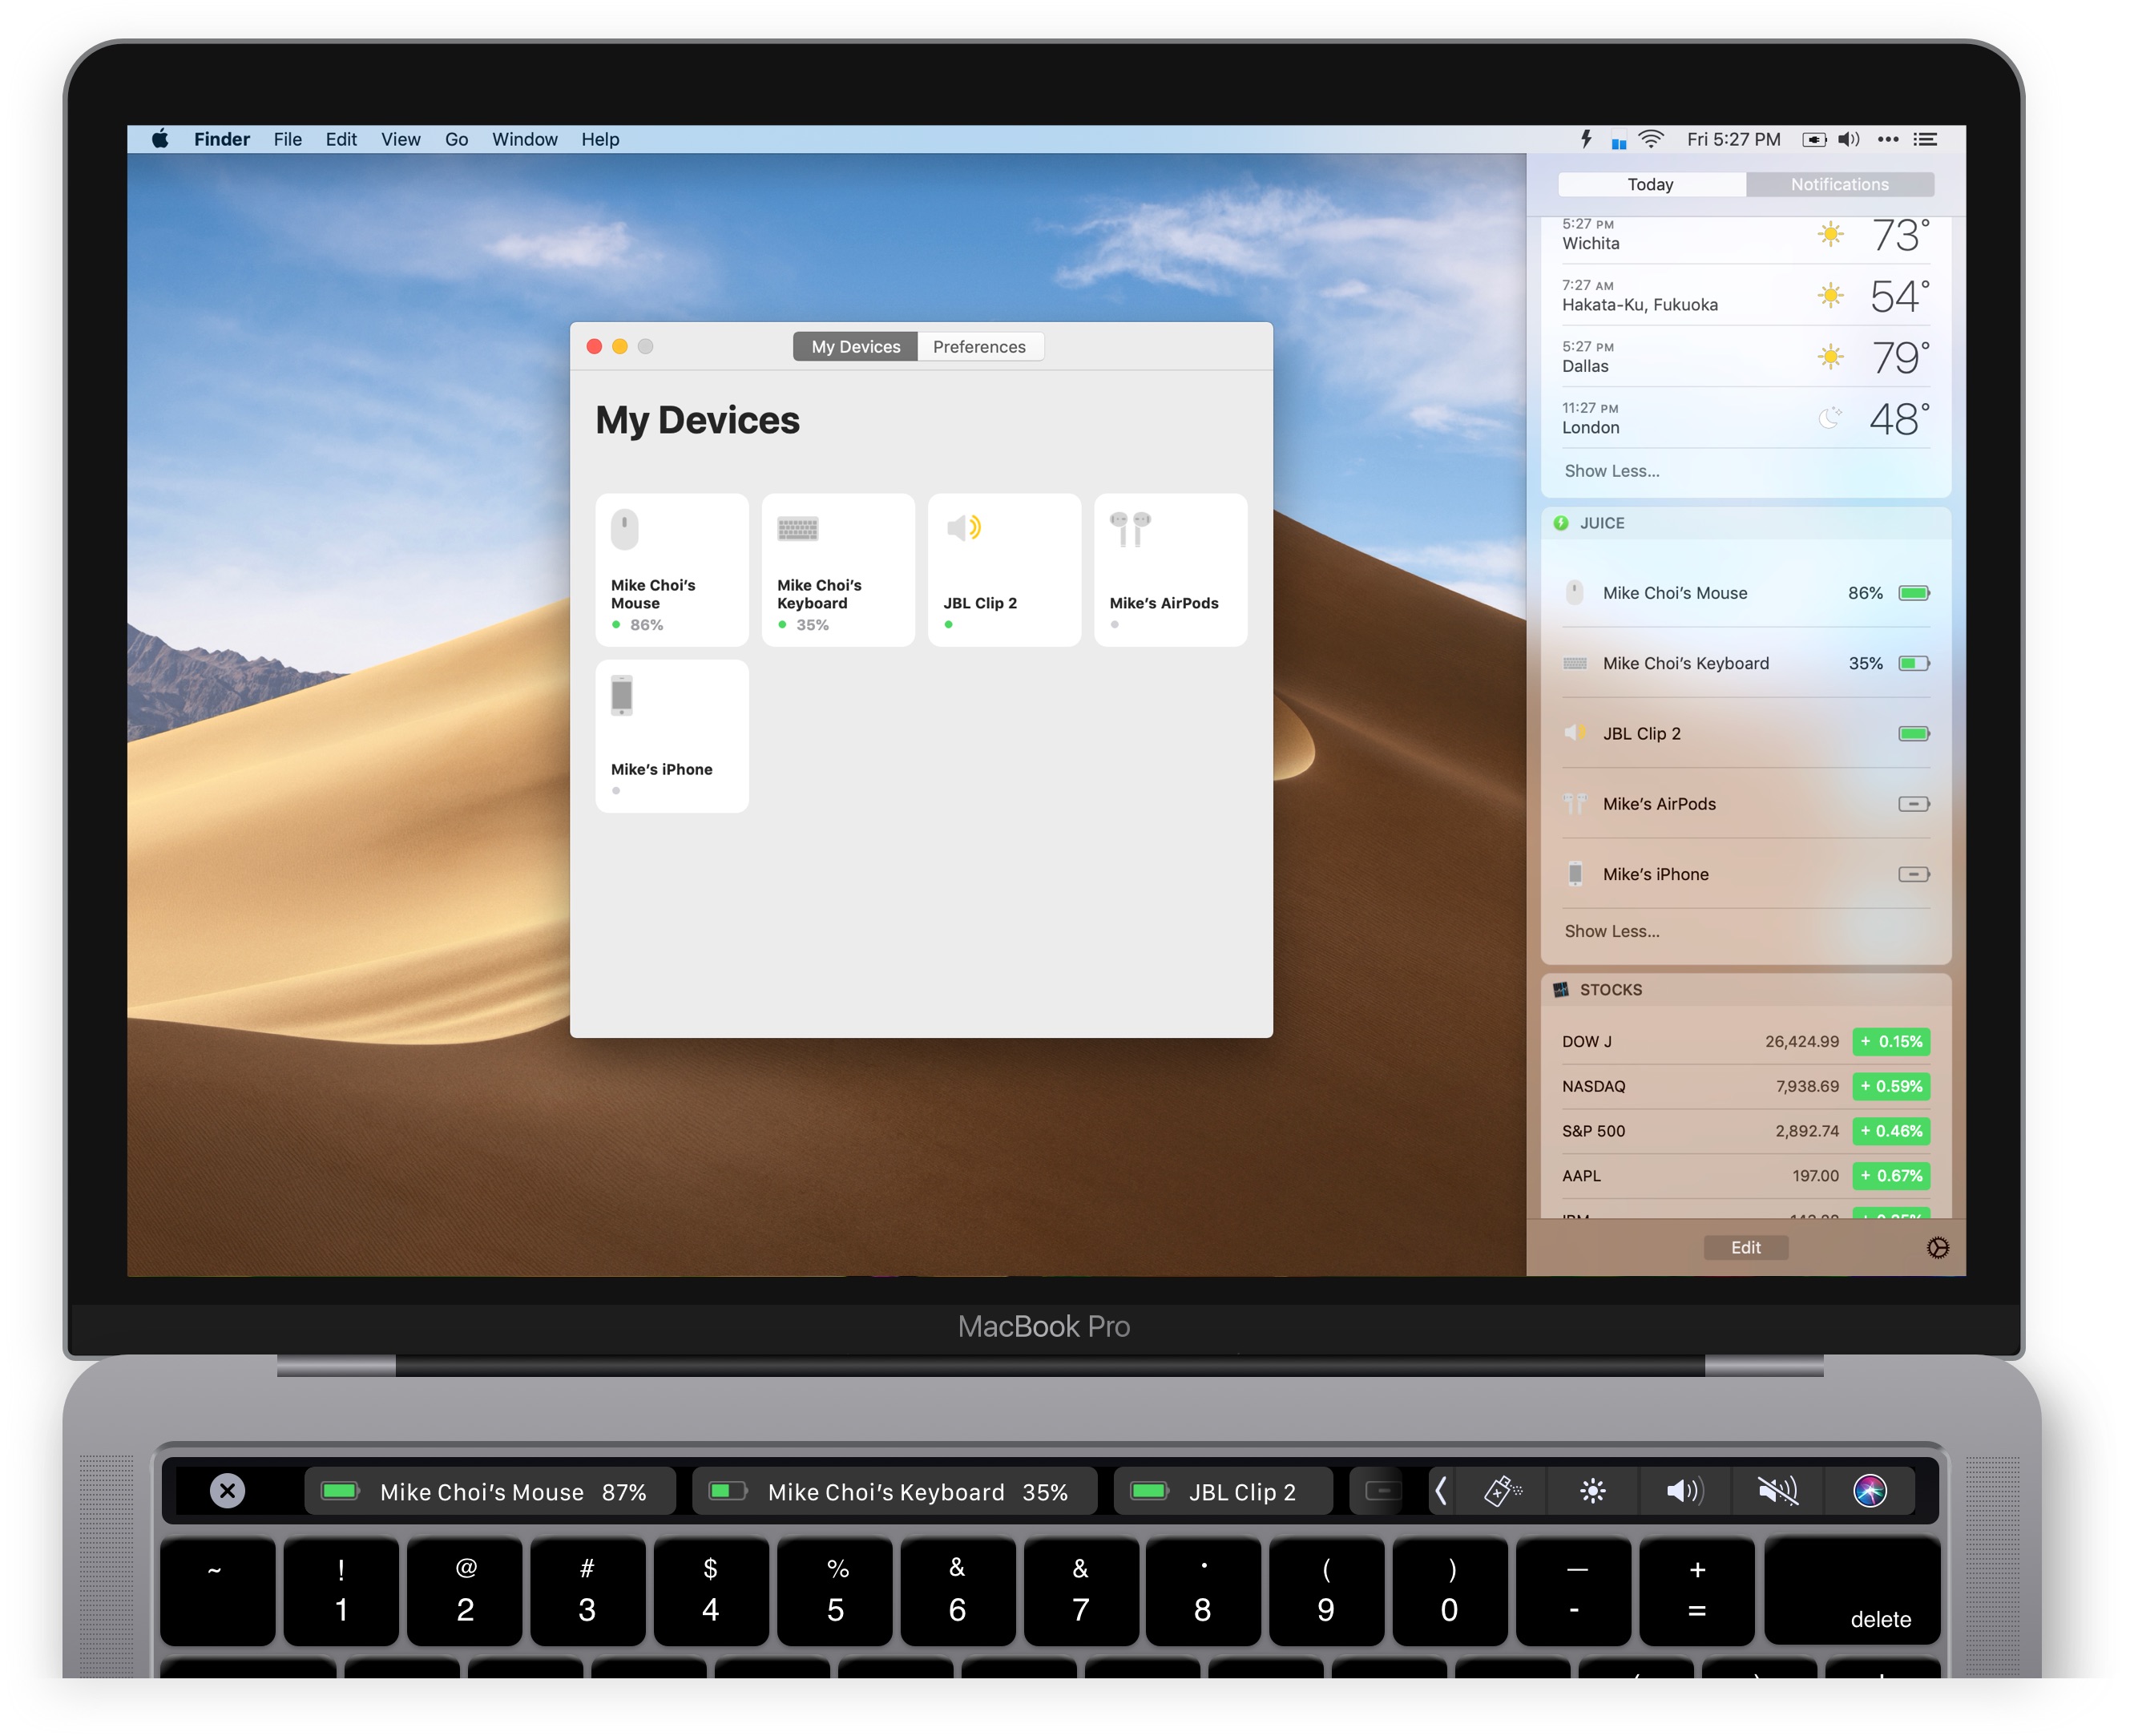2130x1736 pixels.
Task: Switch to the Today tab
Action: [x=1650, y=184]
